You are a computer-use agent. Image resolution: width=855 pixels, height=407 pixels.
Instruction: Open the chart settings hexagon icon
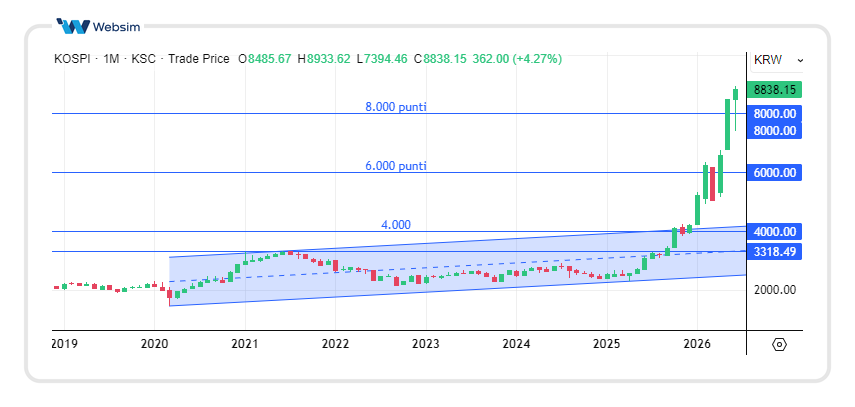pos(780,345)
